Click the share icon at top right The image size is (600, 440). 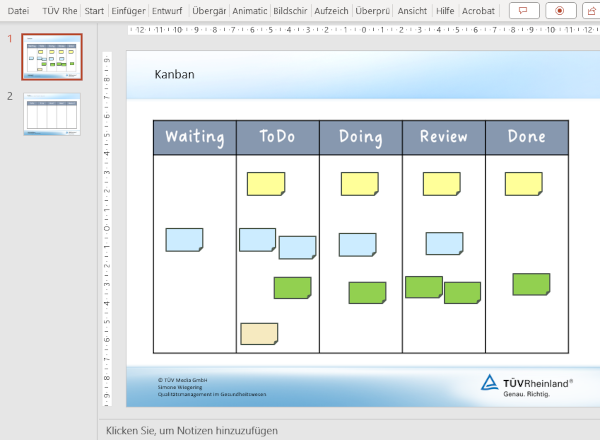click(591, 10)
